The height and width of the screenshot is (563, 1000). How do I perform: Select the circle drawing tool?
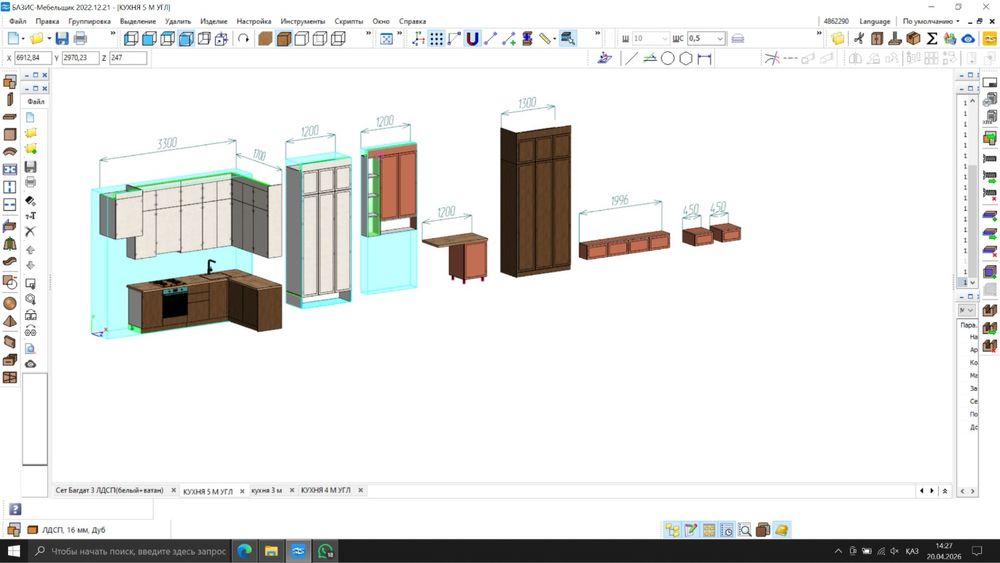coord(667,58)
